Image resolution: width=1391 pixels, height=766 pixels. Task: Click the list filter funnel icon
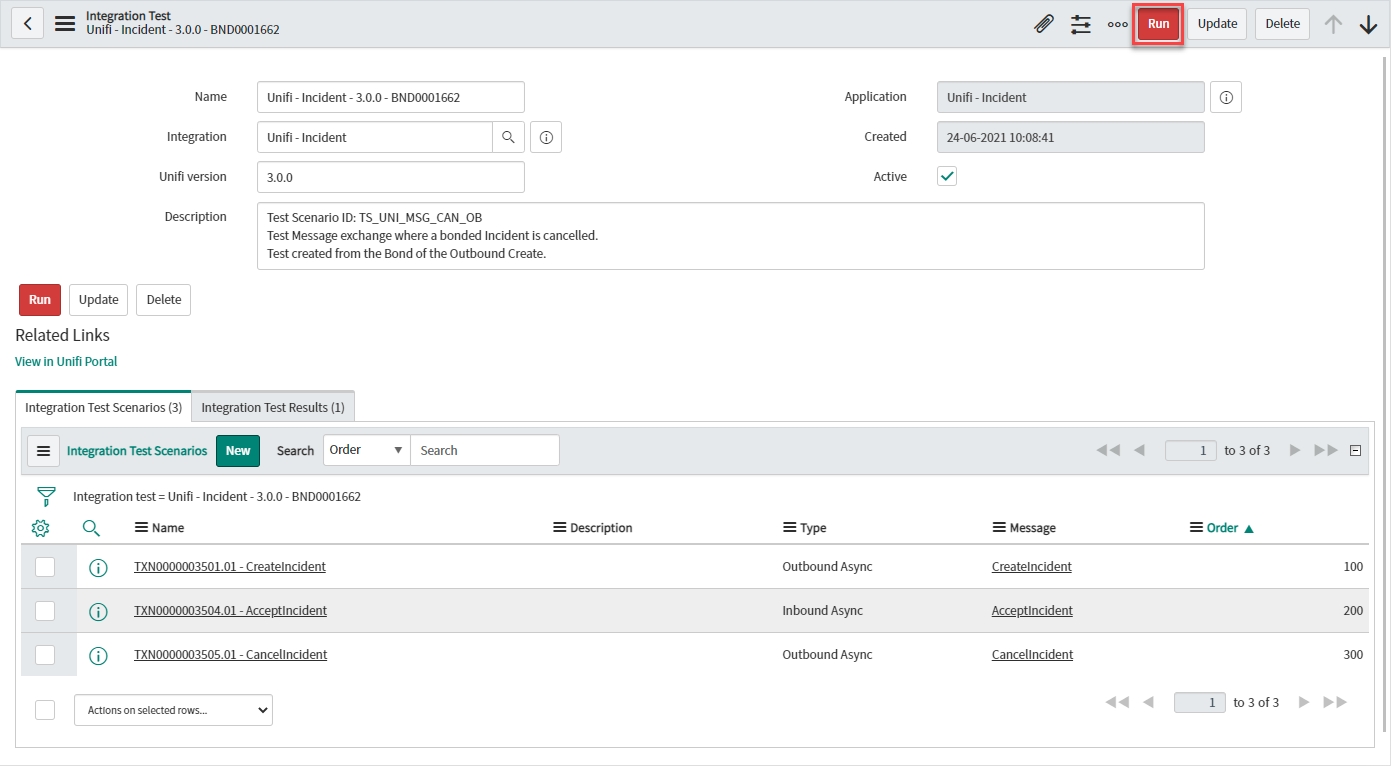point(46,496)
